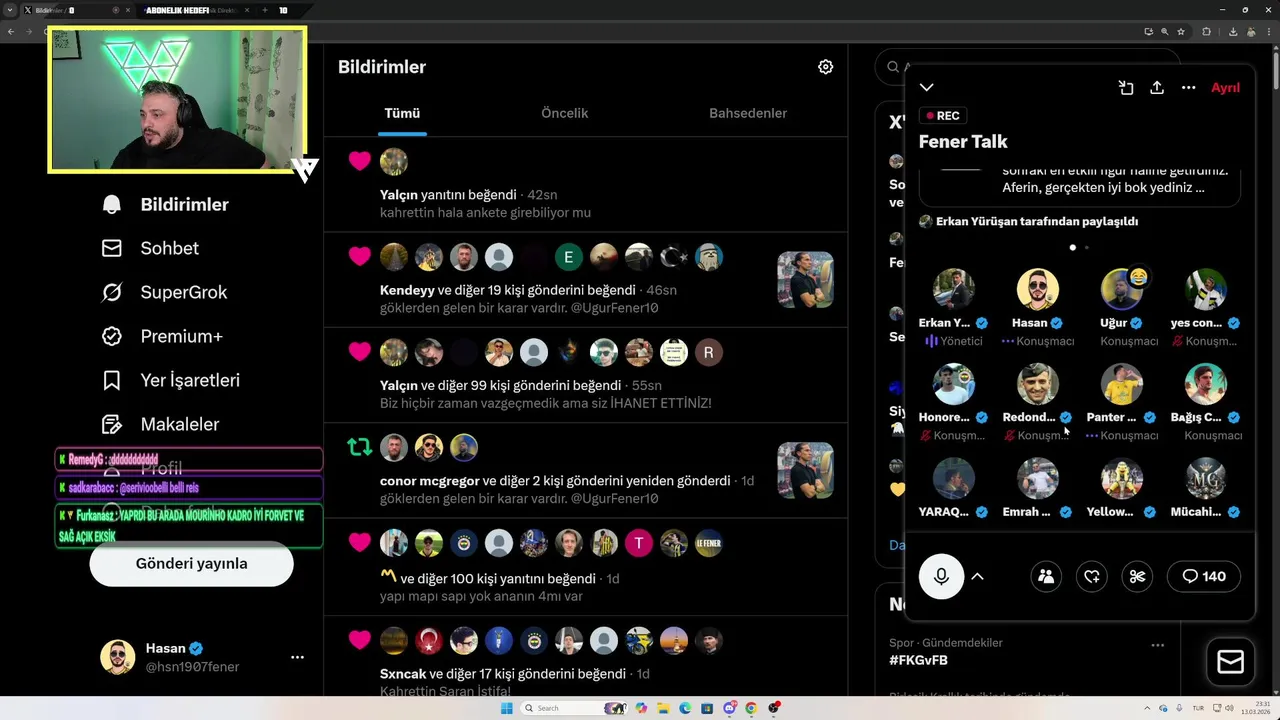Open 100 others liked your reply notification
This screenshot has width=1280, height=720.
click(585, 566)
